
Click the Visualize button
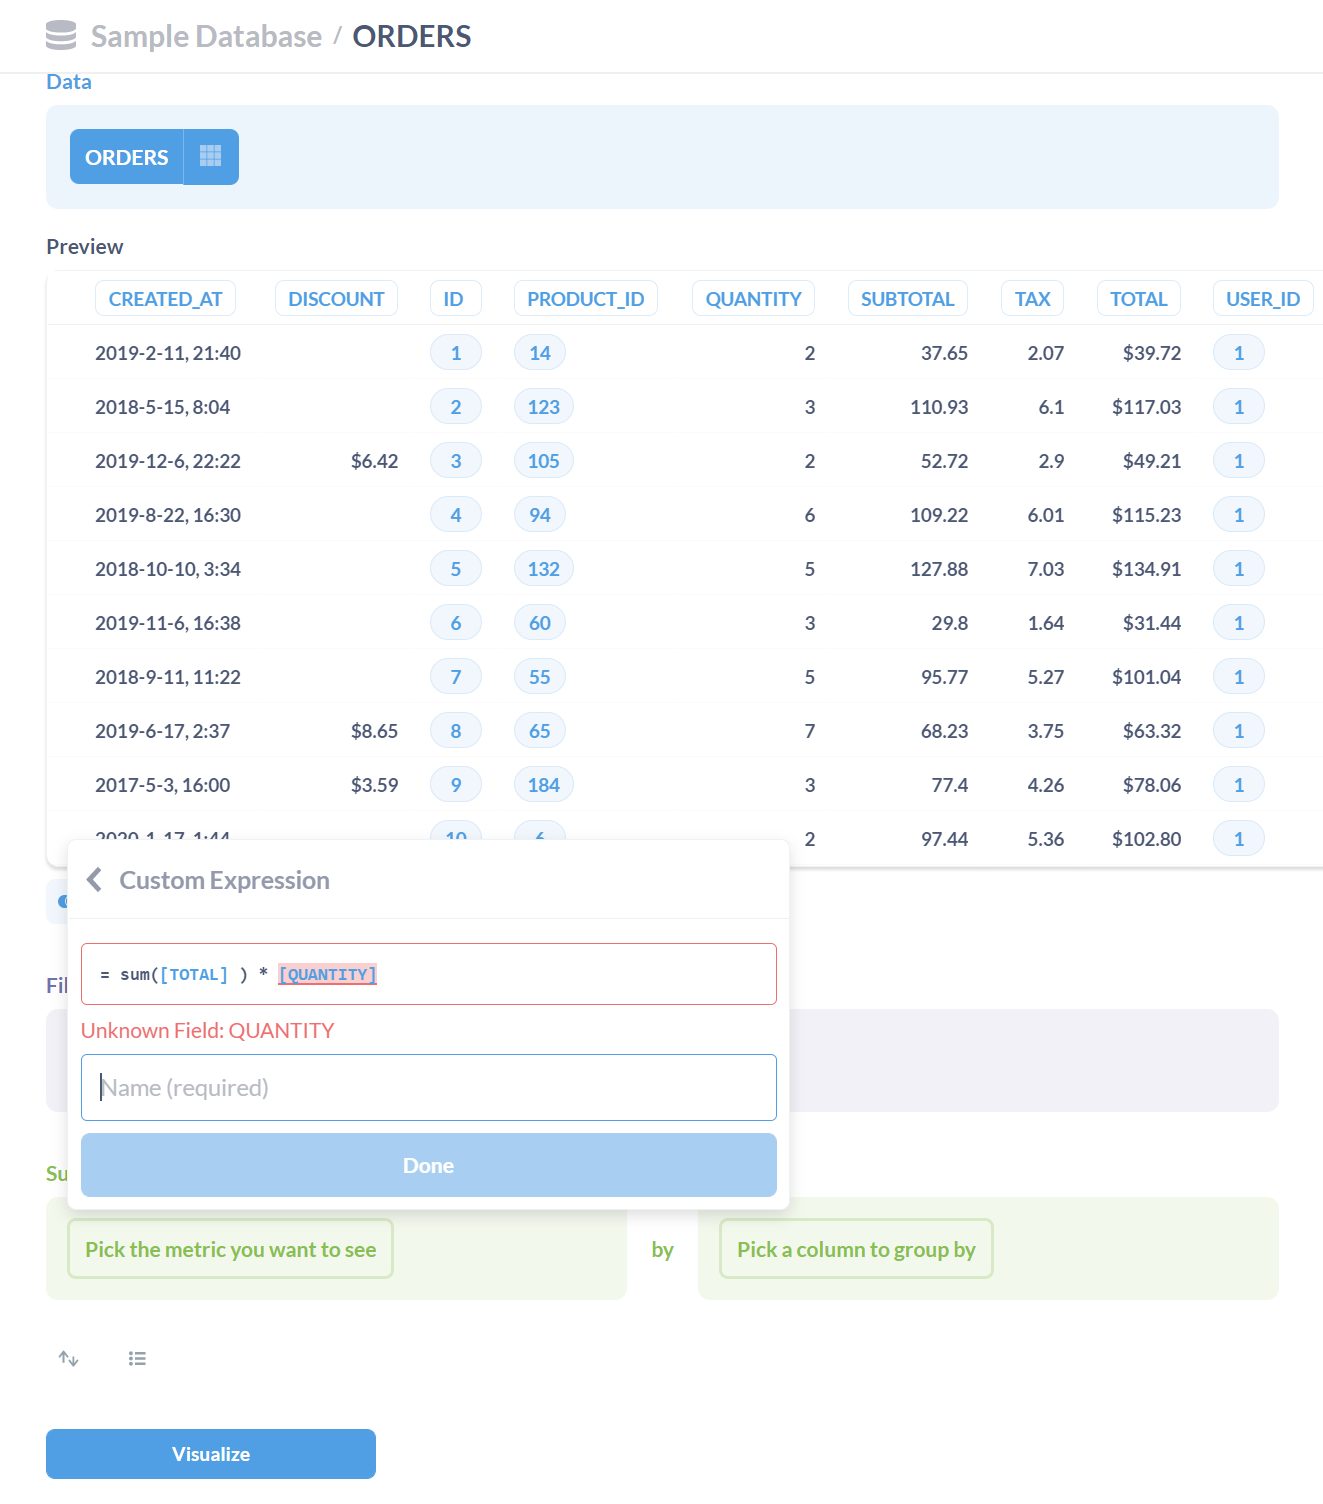pyautogui.click(x=211, y=1454)
